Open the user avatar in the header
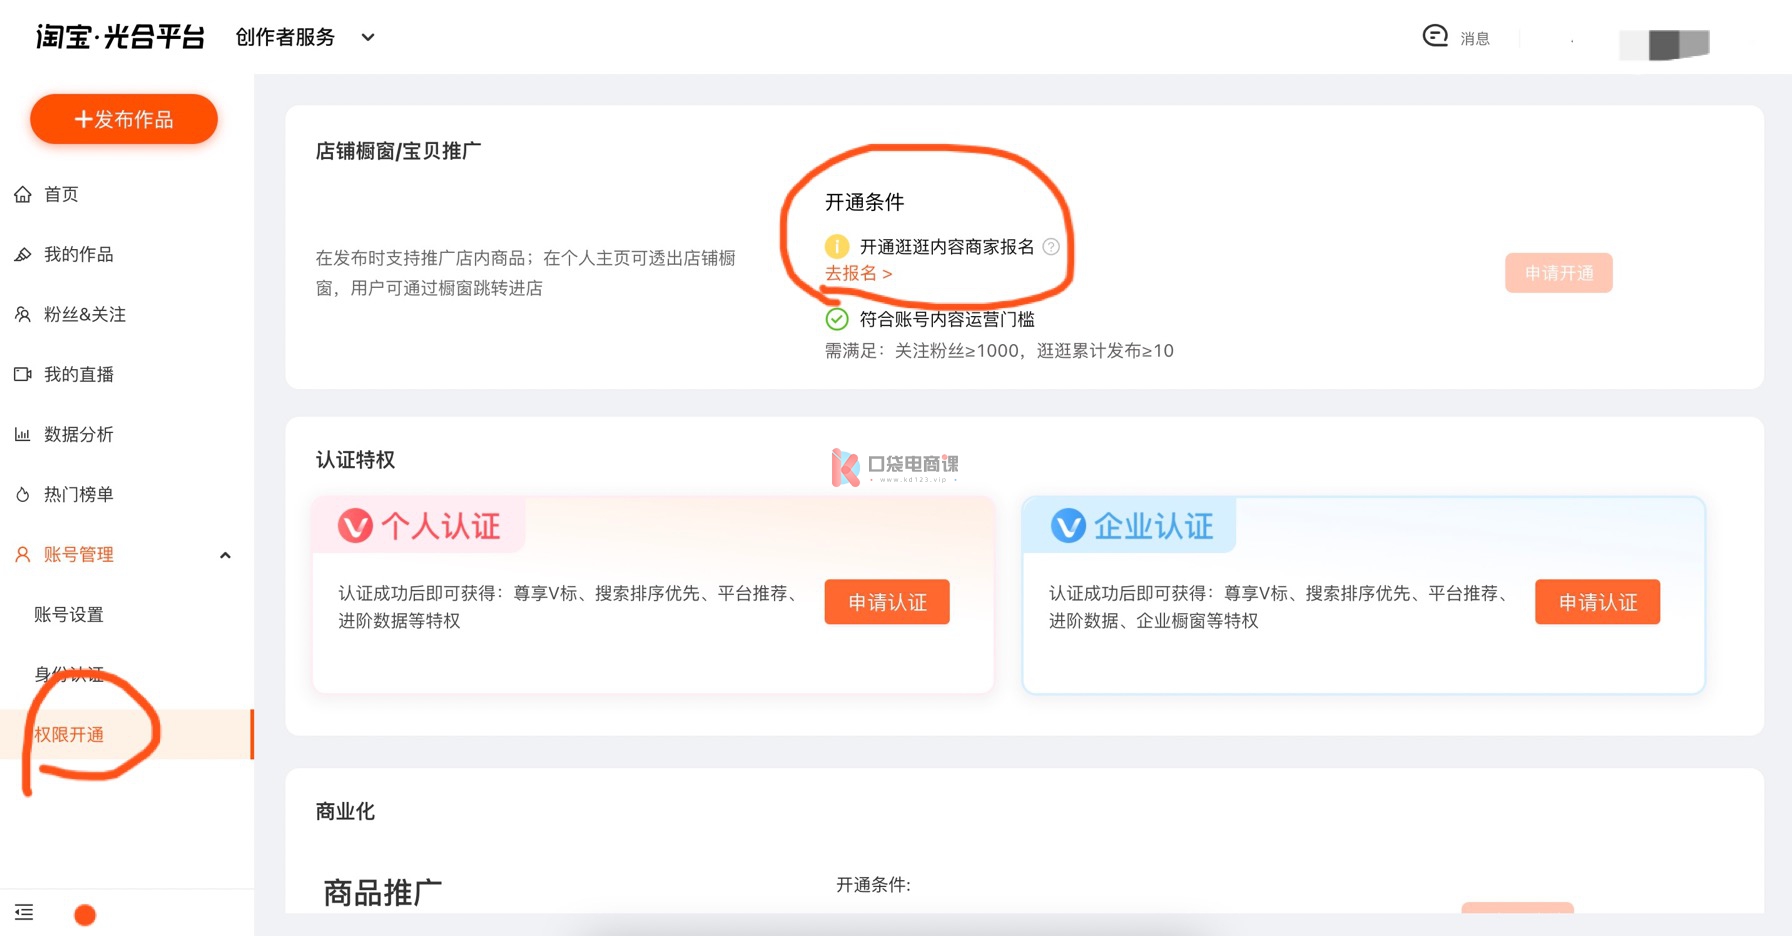The image size is (1792, 936). pyautogui.click(x=1665, y=44)
